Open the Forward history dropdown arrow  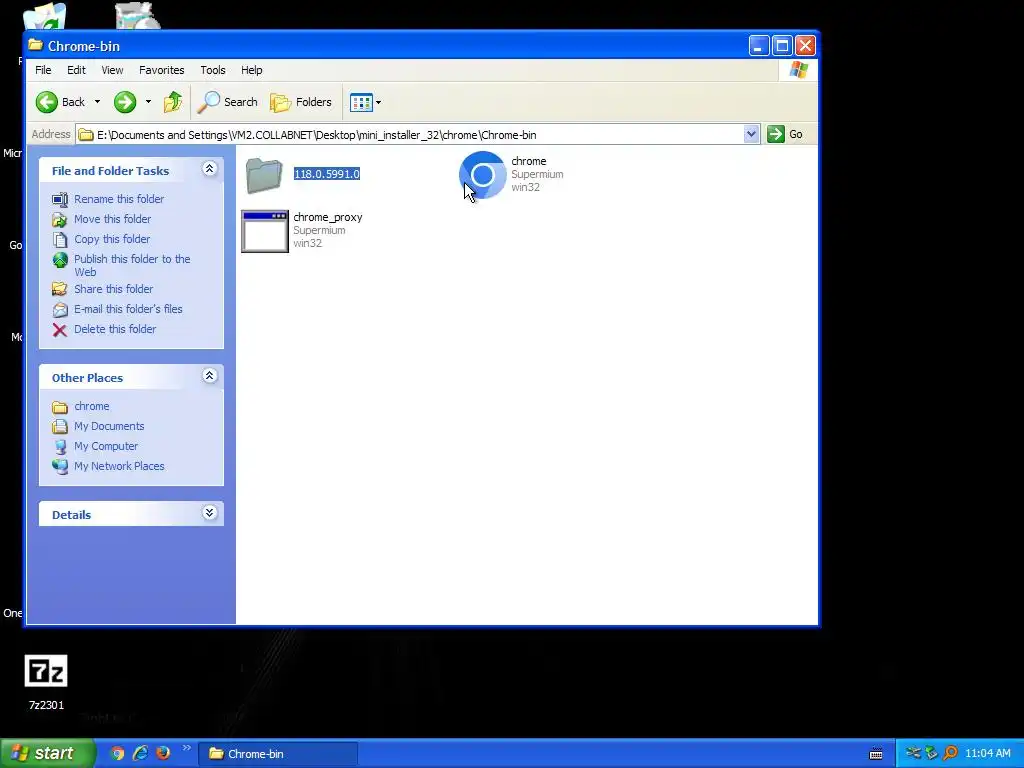point(148,102)
